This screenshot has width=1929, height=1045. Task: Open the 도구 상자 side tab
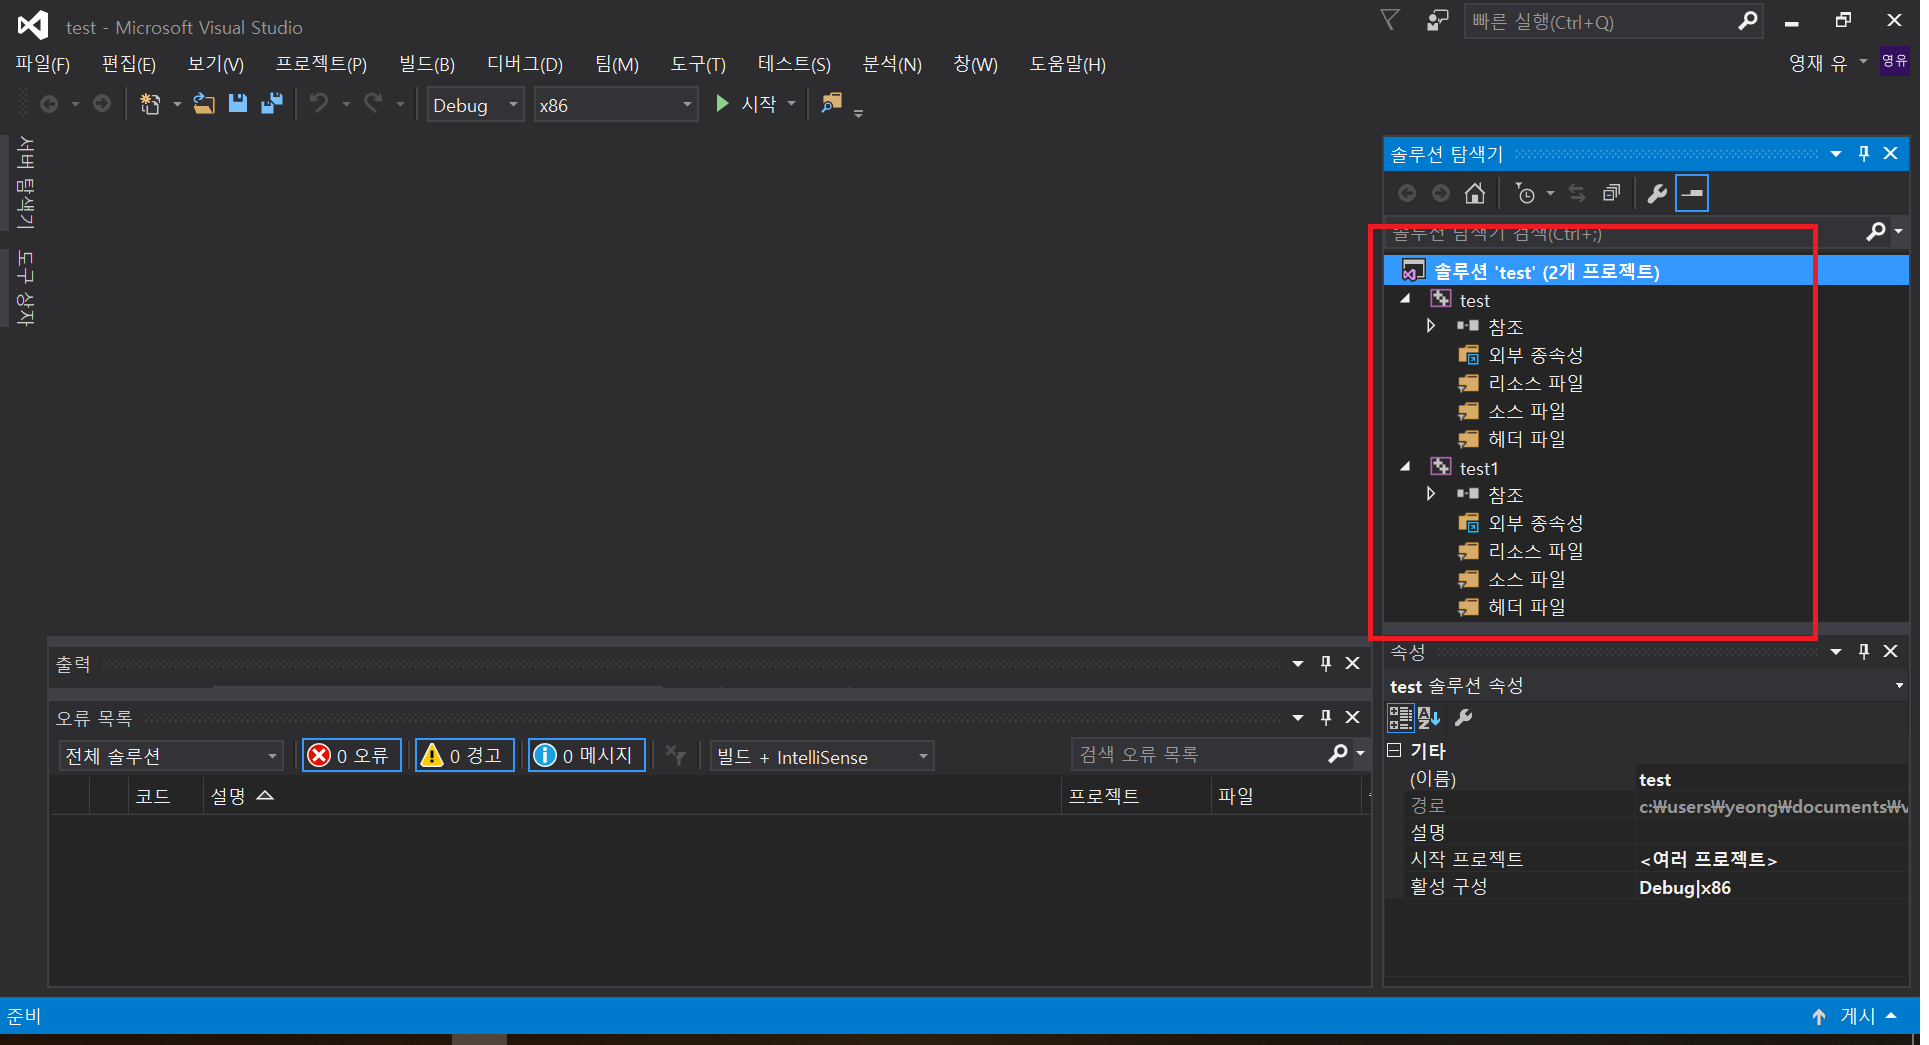click(25, 288)
